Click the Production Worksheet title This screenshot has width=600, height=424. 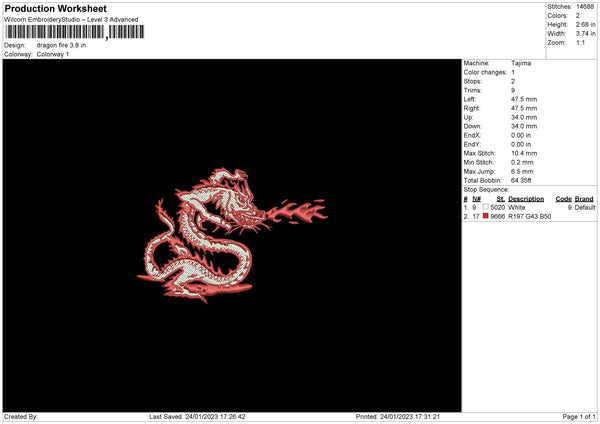coord(55,8)
